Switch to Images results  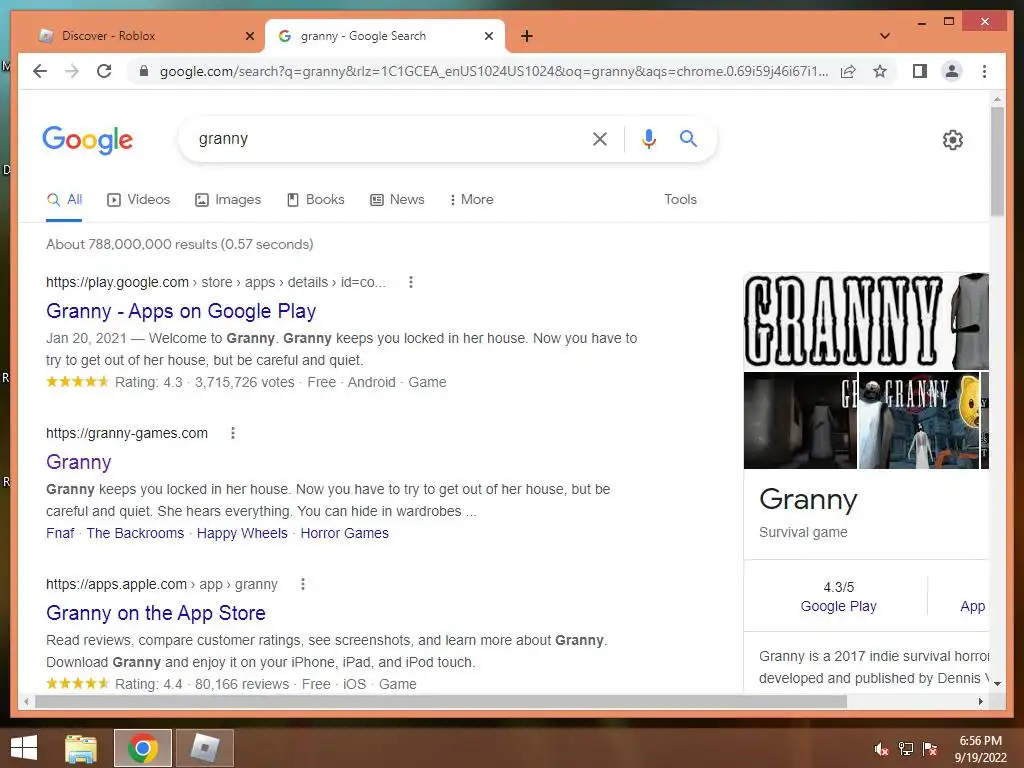228,200
